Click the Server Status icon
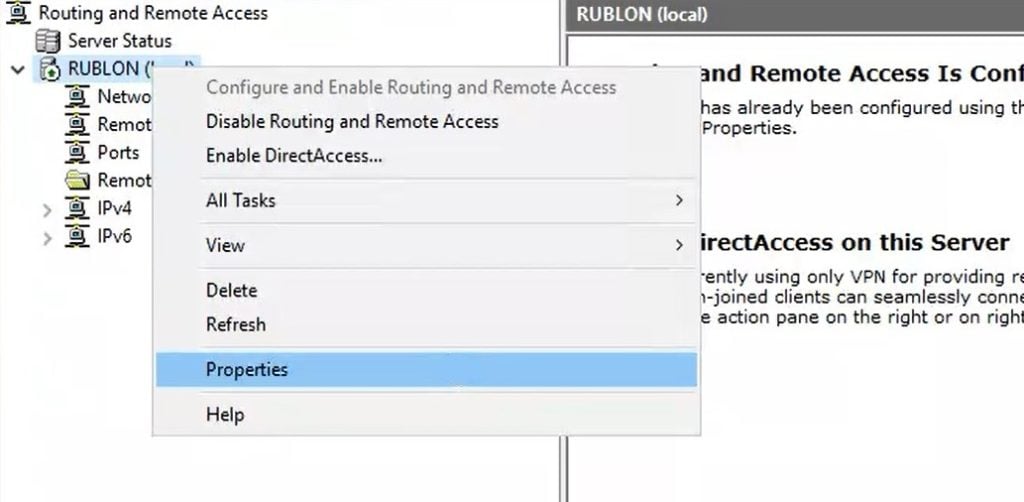 pyautogui.click(x=47, y=41)
